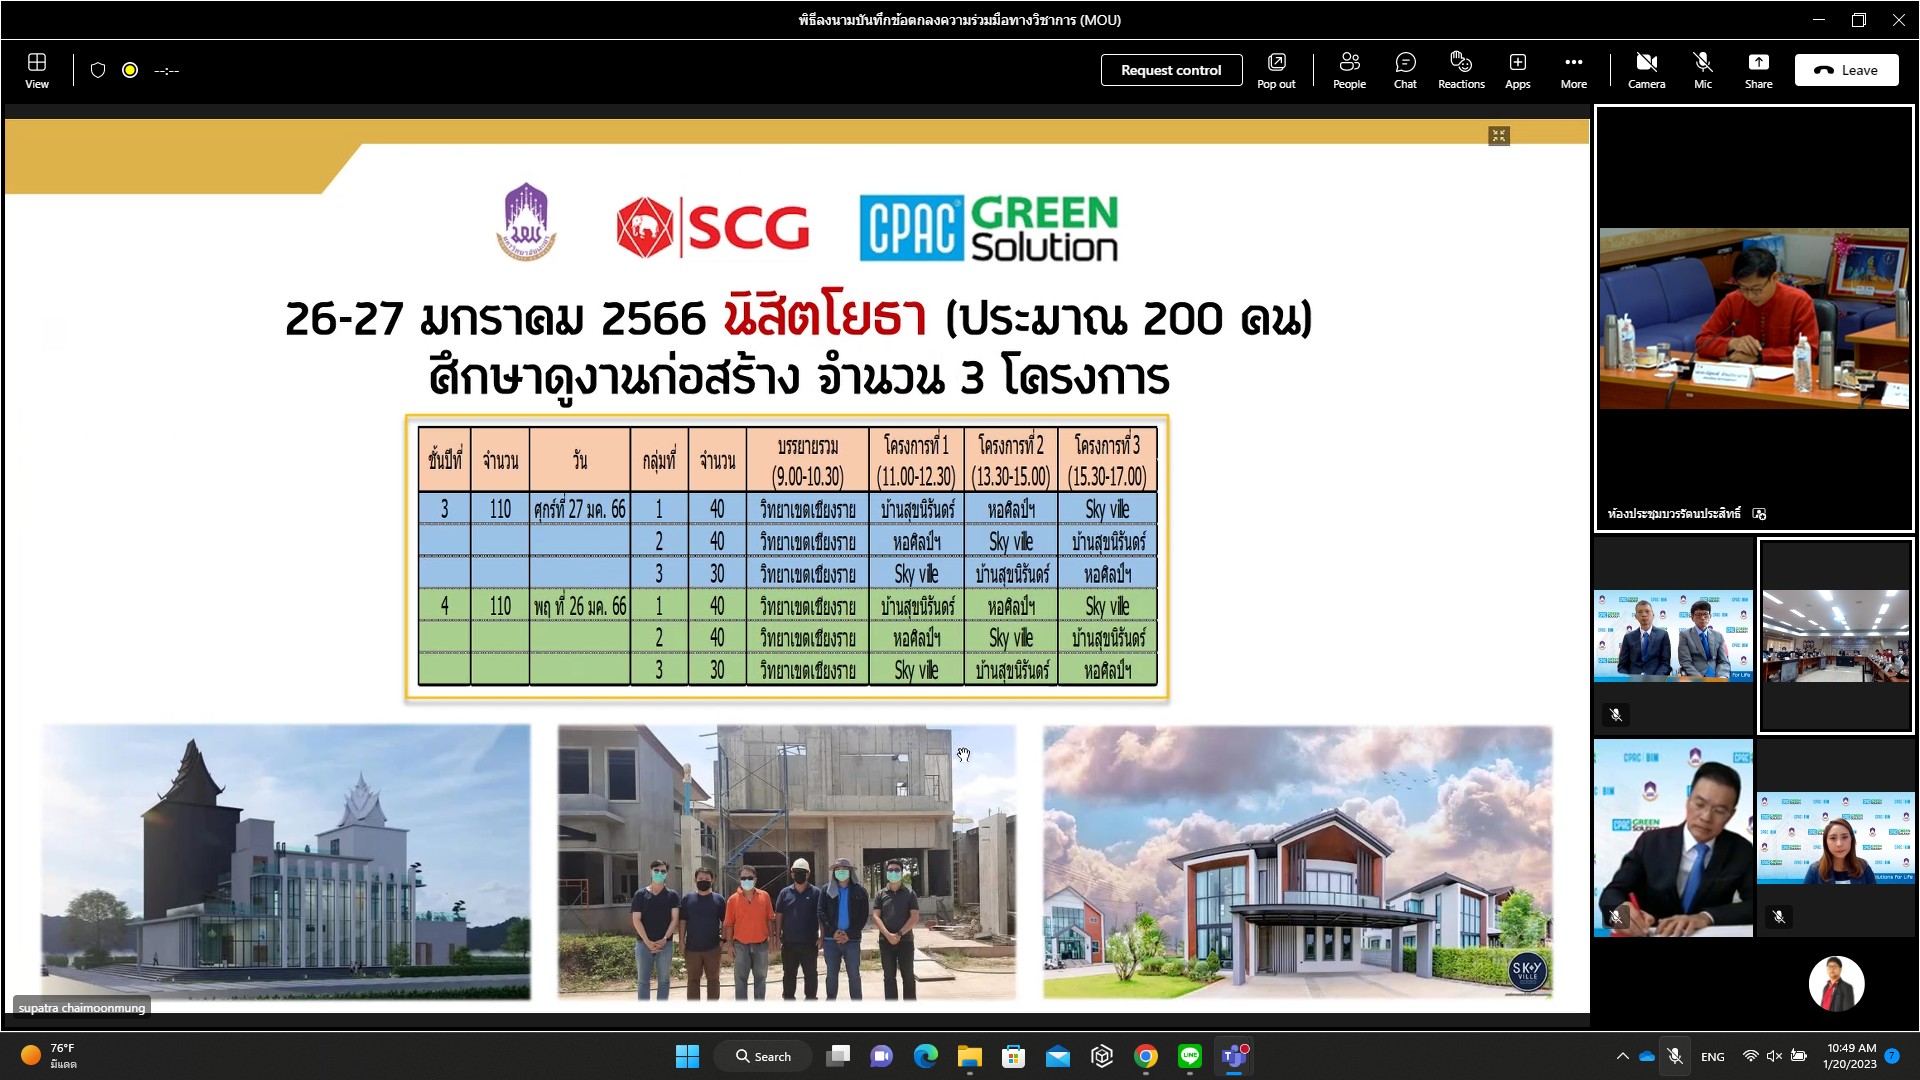
Task: Click the CPAC Green Solution logo
Action: point(989,228)
